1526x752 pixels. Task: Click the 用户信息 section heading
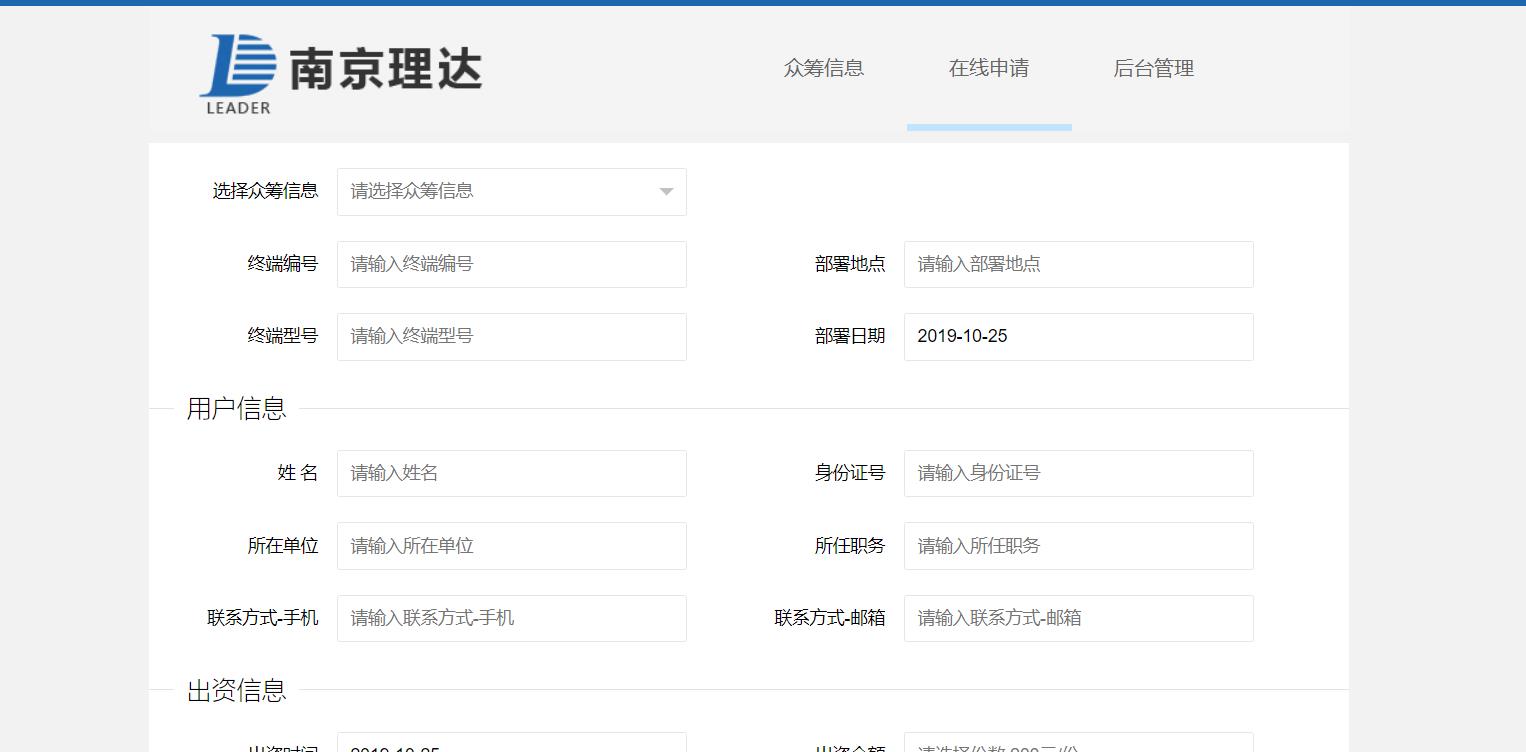tap(234, 407)
